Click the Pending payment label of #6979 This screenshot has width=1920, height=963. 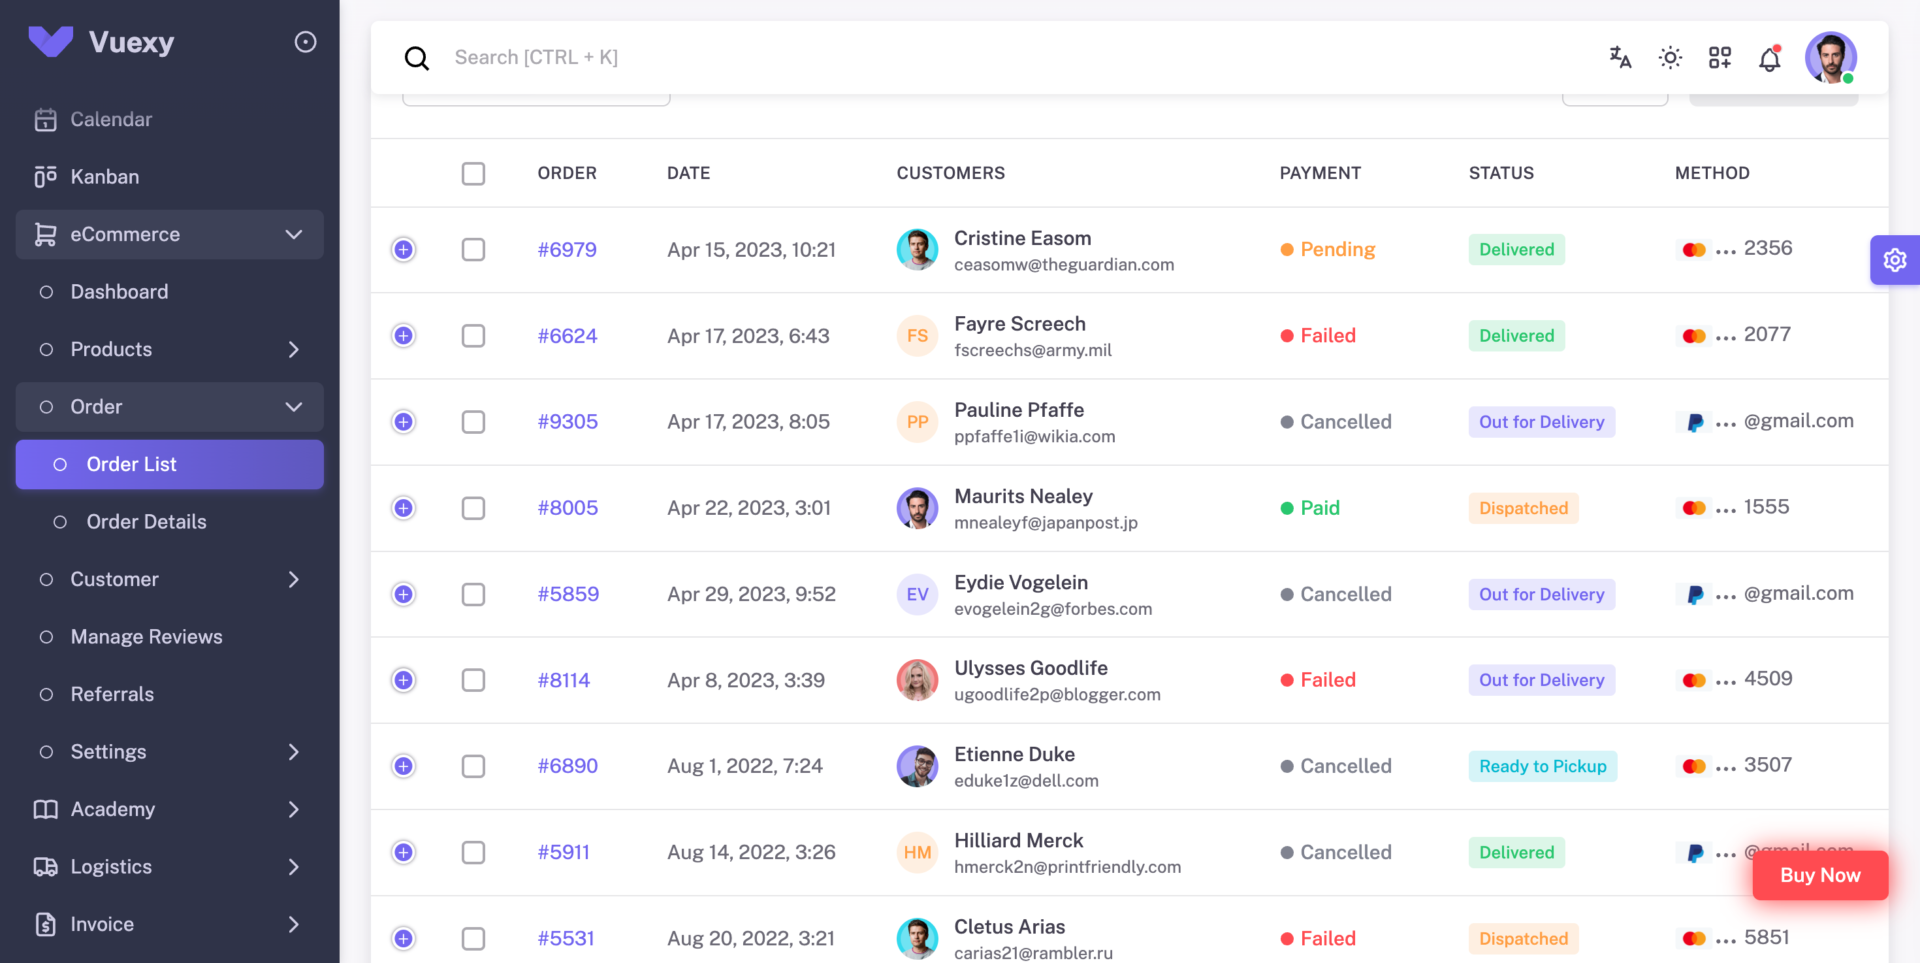click(x=1328, y=250)
